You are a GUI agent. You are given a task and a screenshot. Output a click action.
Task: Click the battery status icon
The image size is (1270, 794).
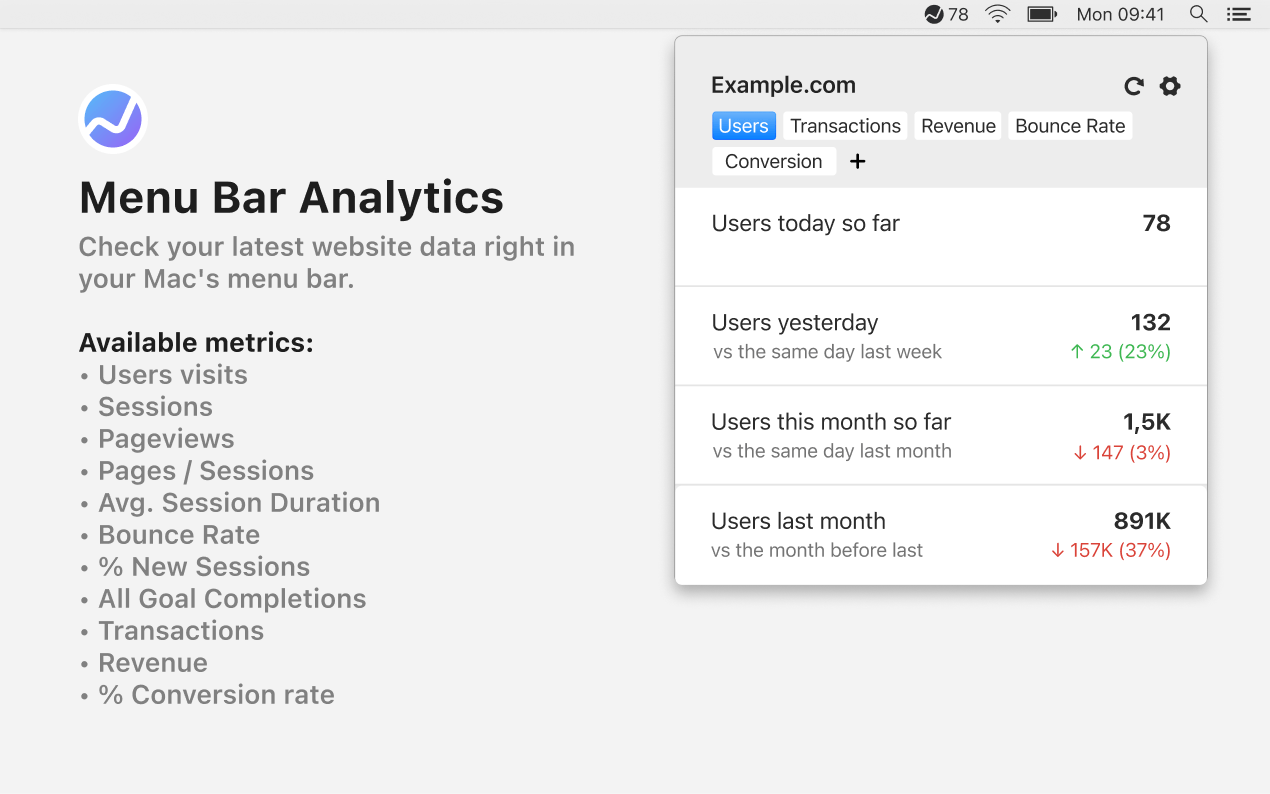1042,14
